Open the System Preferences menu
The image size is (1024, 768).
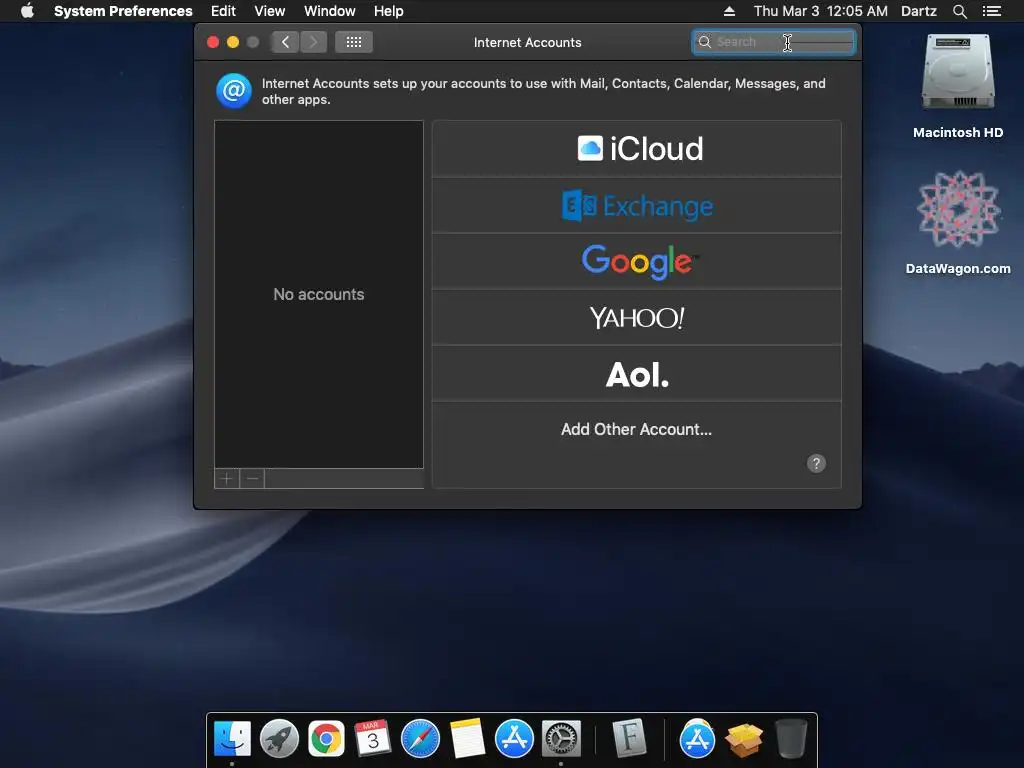tap(123, 11)
